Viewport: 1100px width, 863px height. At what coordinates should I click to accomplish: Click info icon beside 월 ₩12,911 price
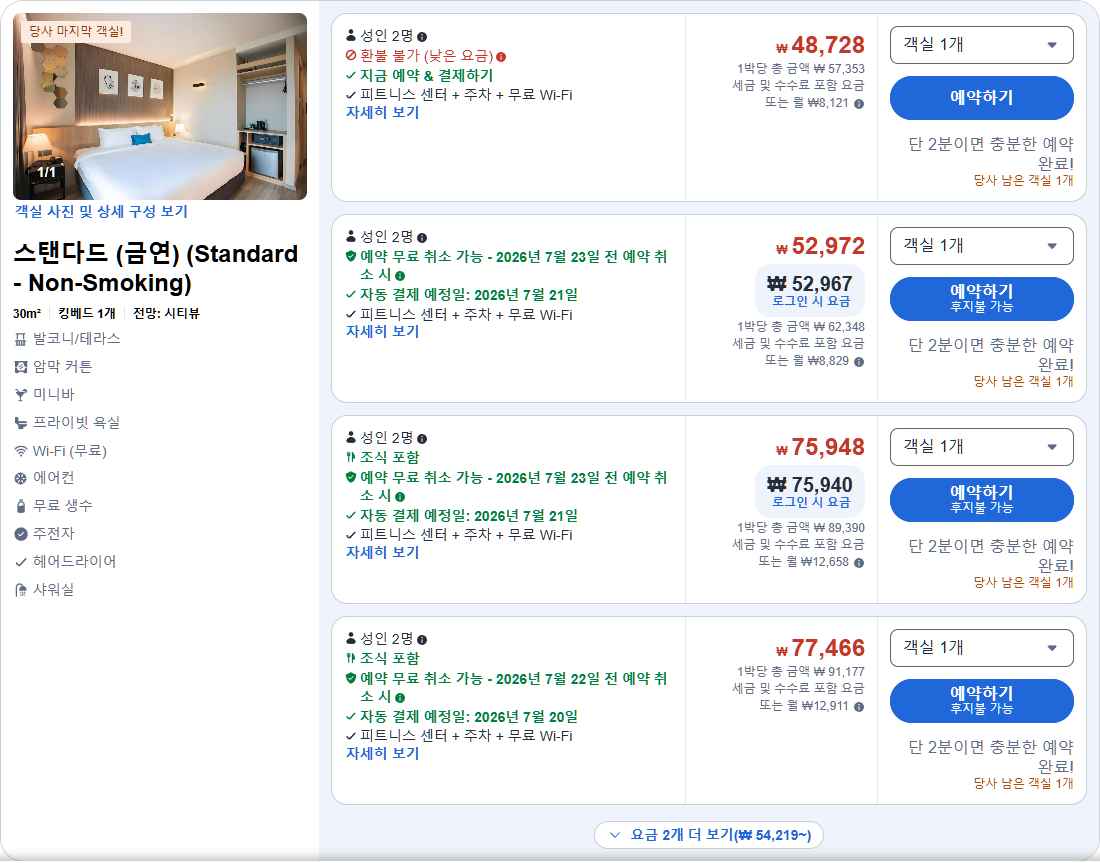[859, 707]
